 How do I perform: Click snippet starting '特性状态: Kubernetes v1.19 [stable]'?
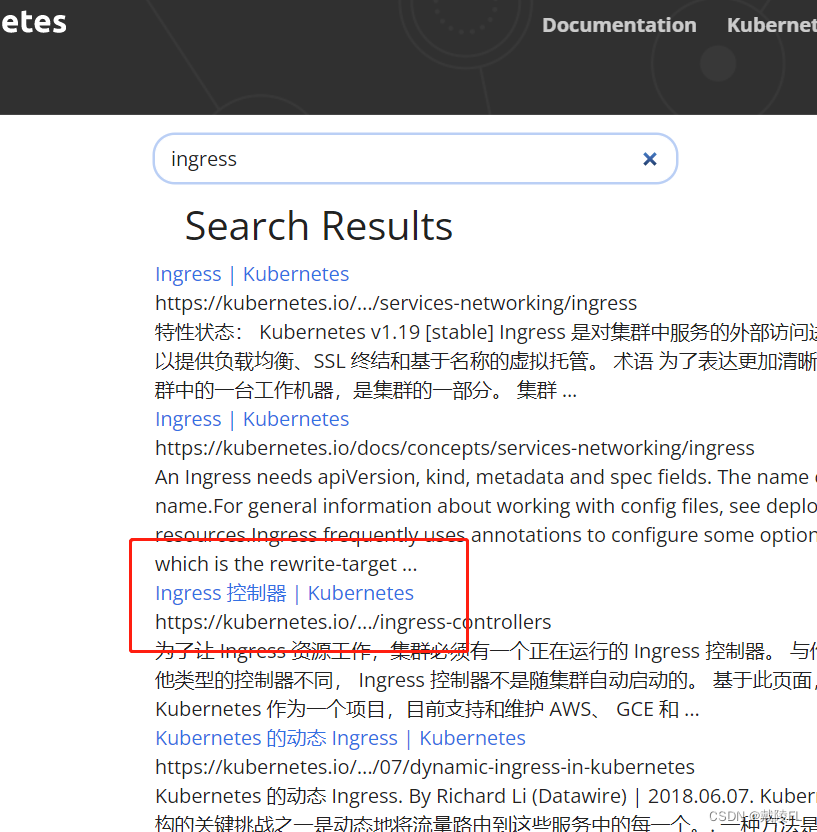(324, 332)
